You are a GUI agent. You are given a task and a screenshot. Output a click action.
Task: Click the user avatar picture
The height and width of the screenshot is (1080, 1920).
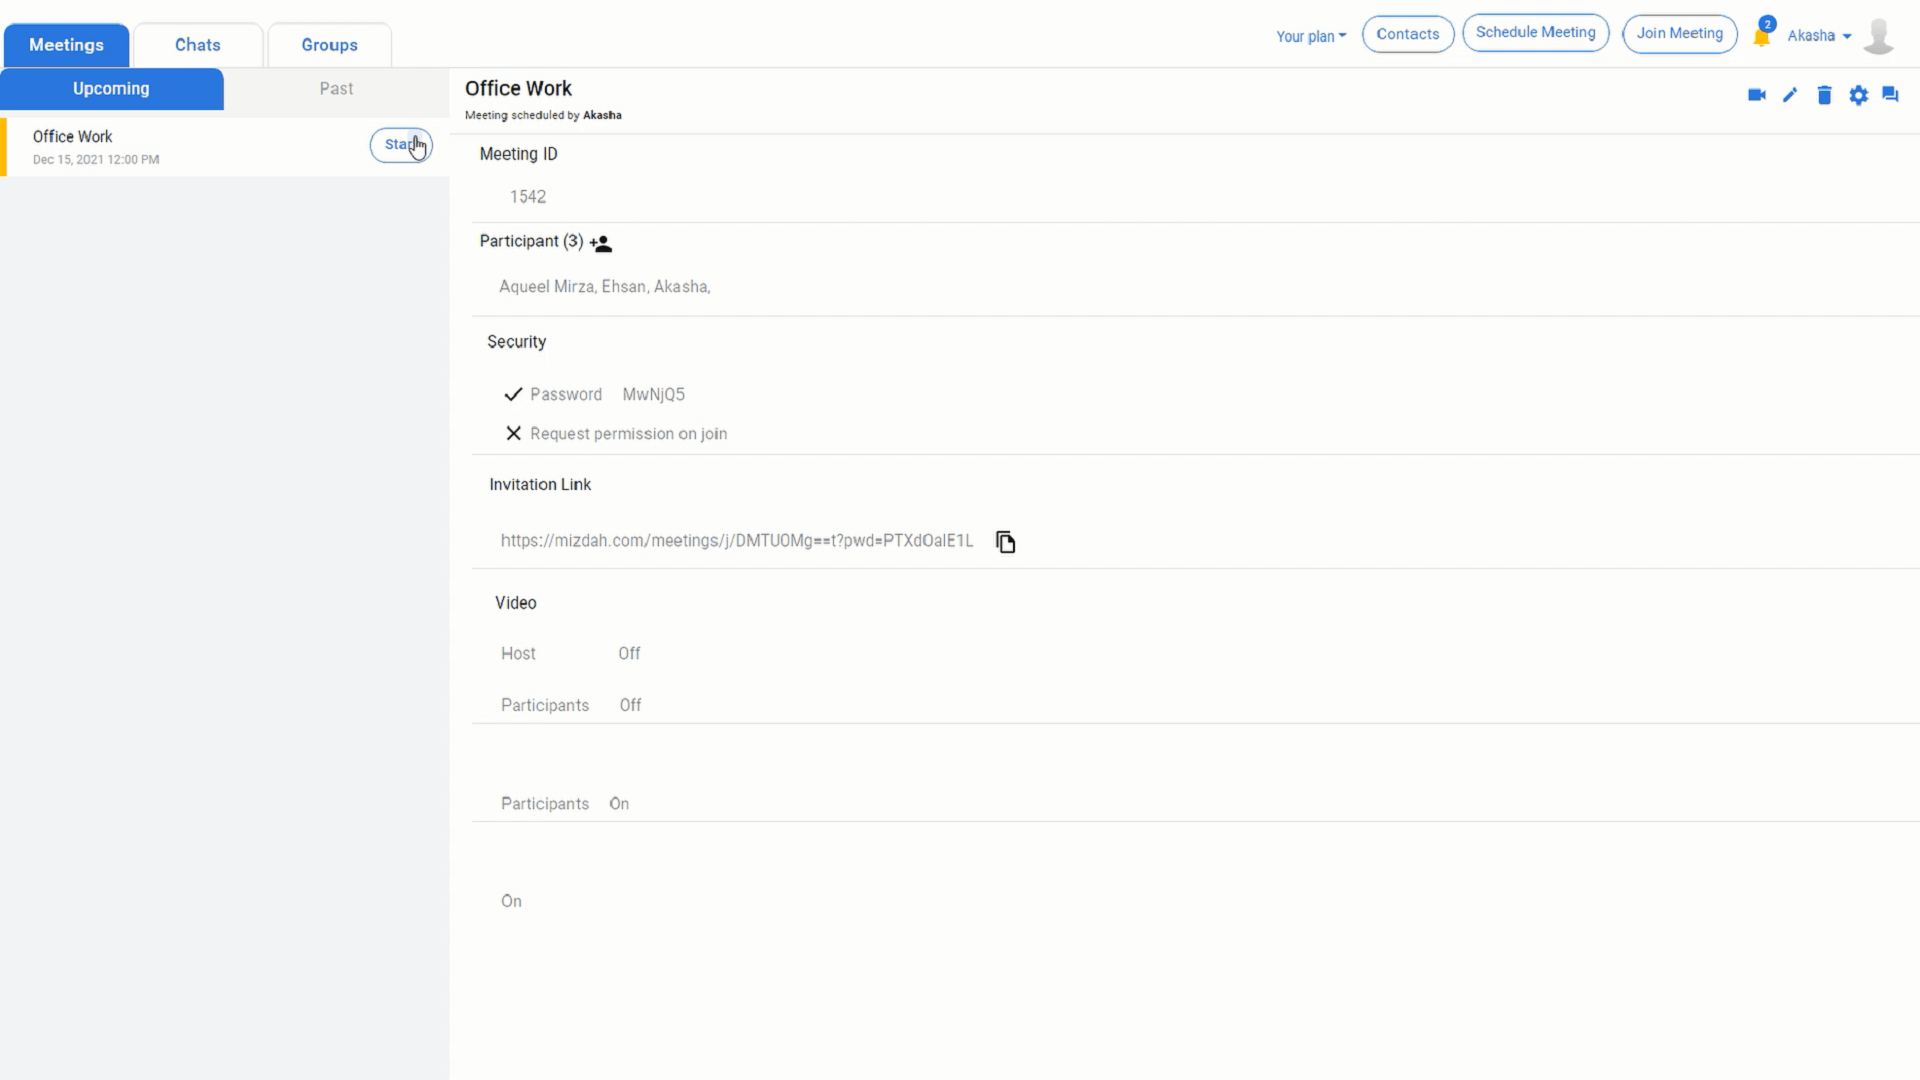tap(1879, 36)
